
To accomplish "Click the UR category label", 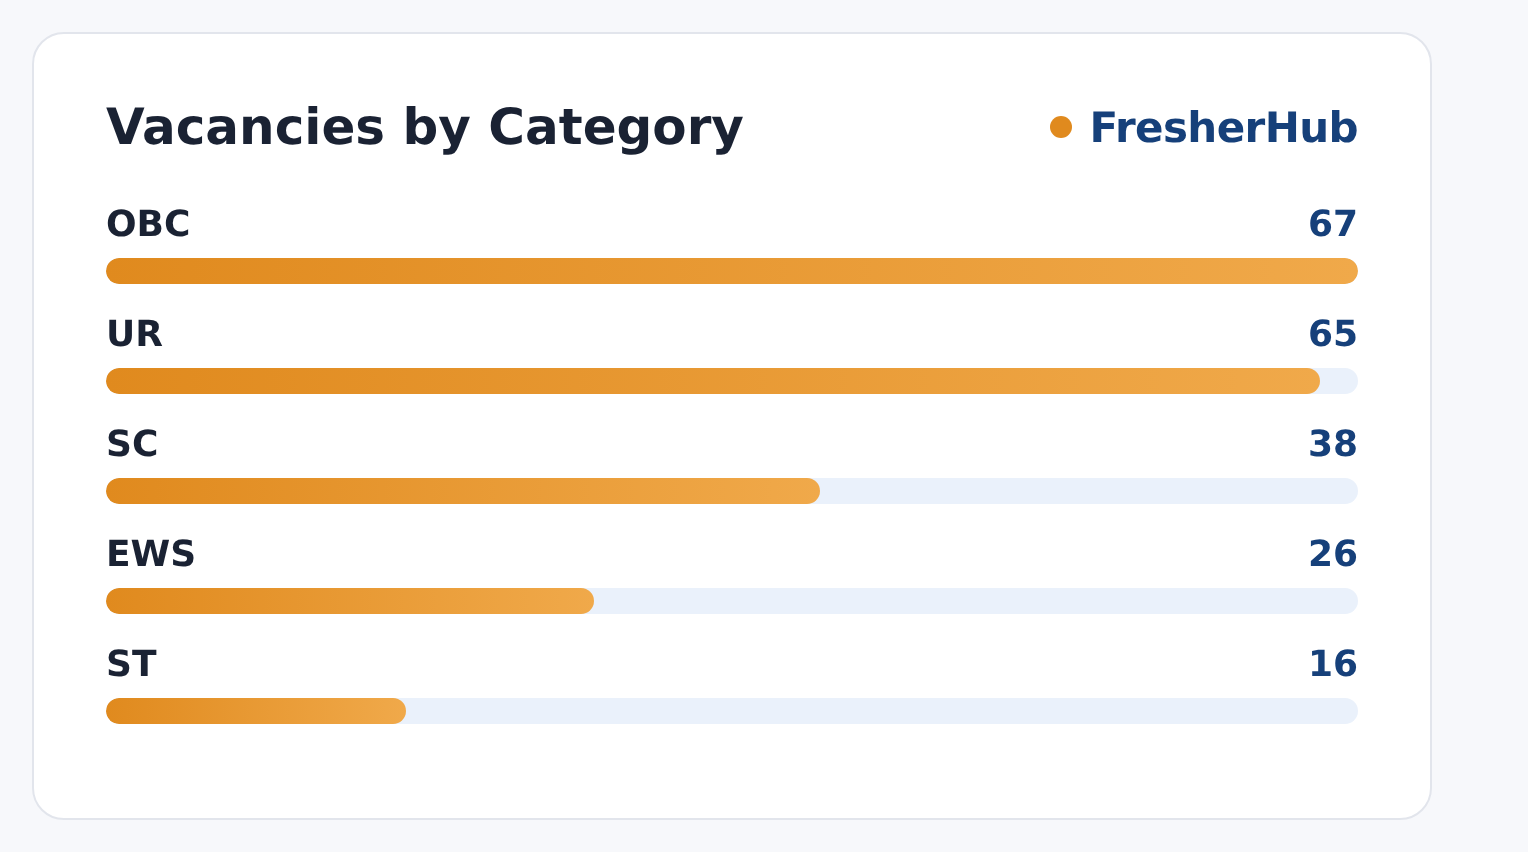I will [x=134, y=334].
